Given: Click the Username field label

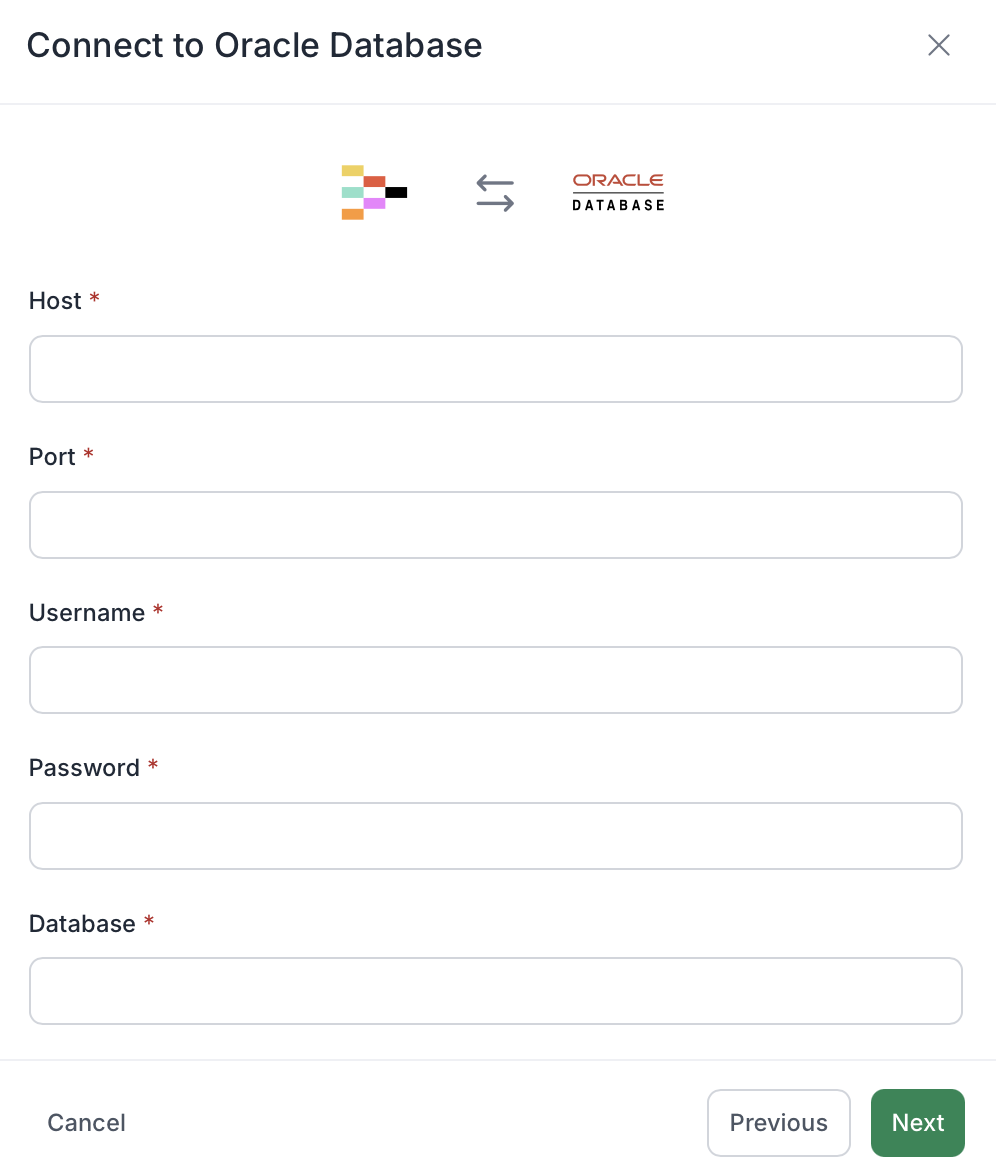Looking at the screenshot, I should (87, 612).
